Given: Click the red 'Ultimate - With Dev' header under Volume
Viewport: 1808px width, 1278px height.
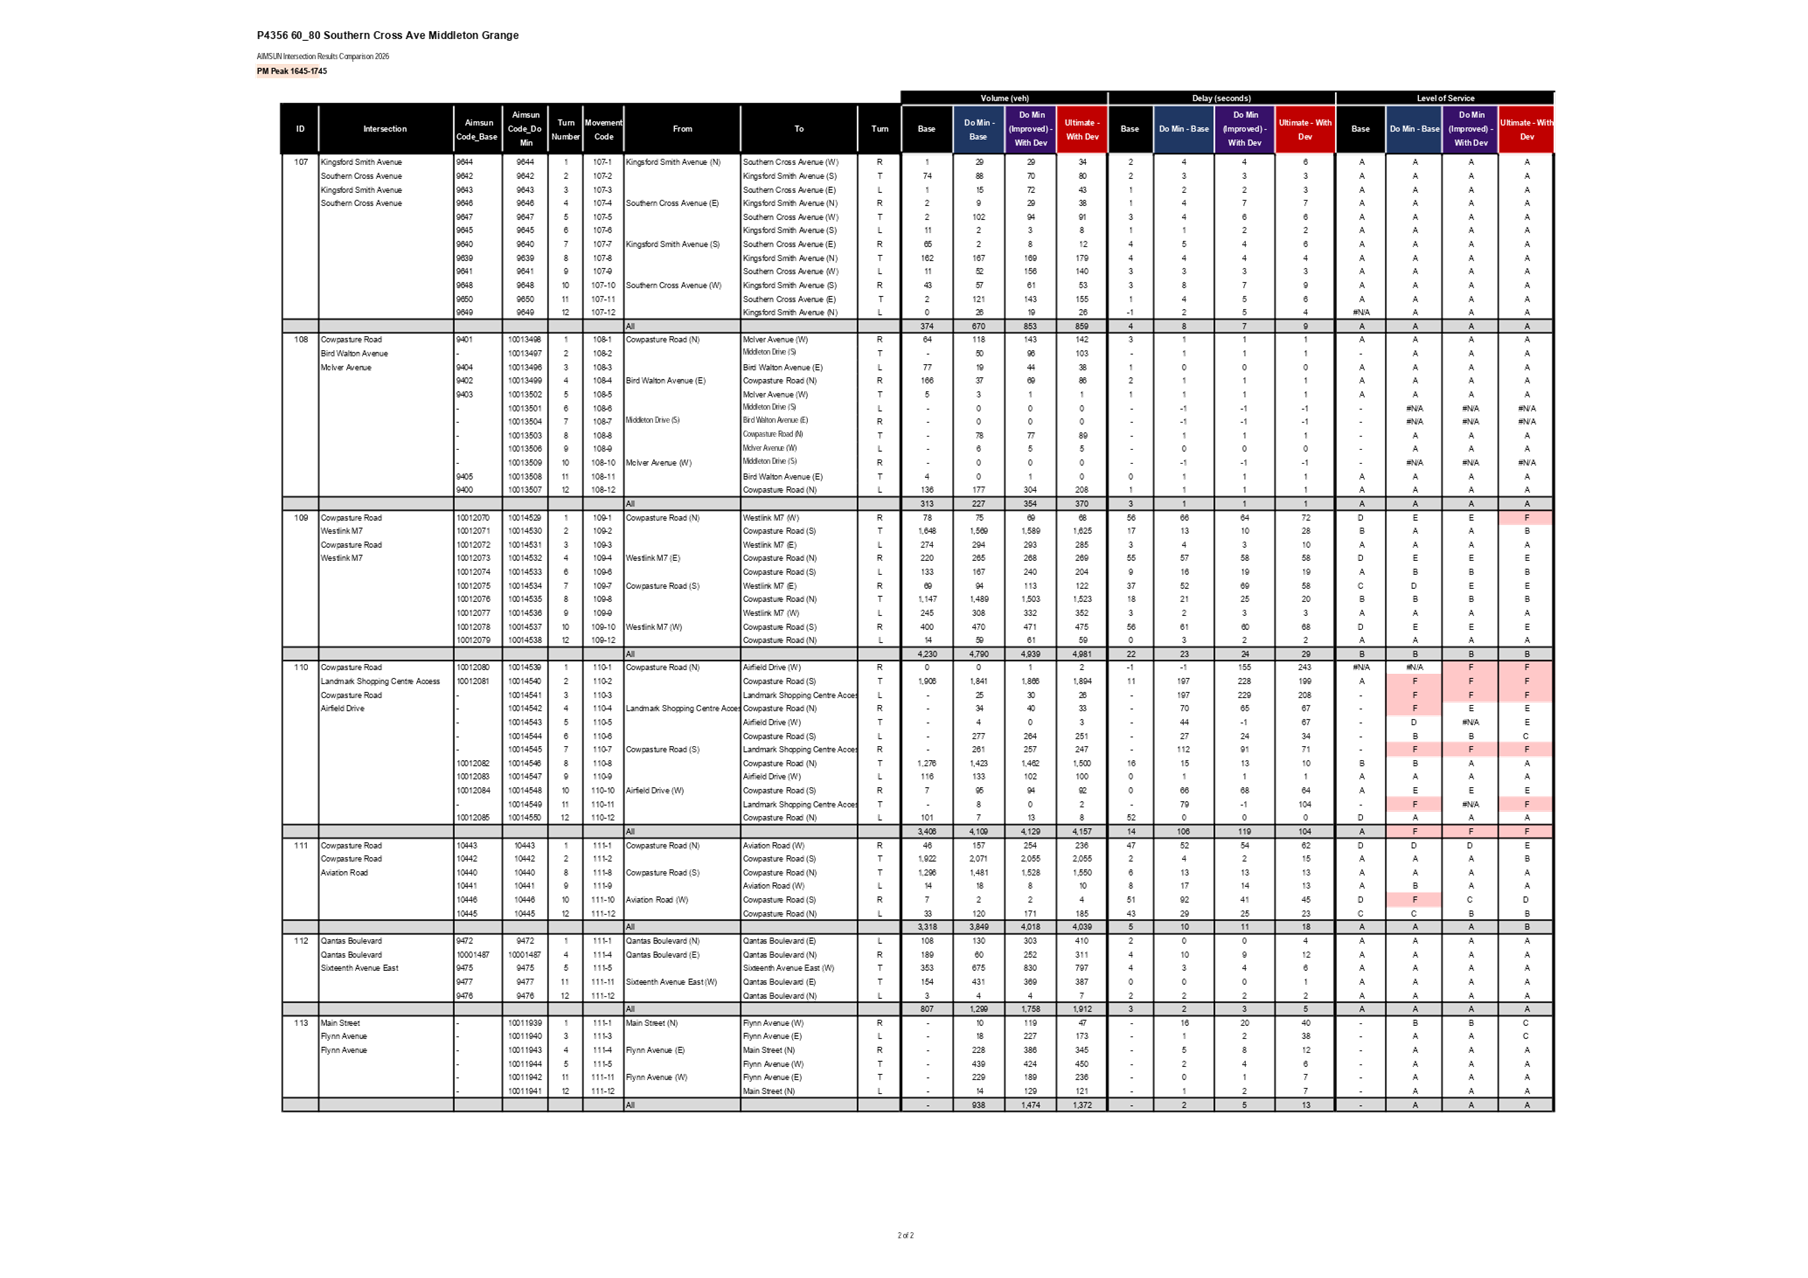Looking at the screenshot, I should click(x=1082, y=129).
